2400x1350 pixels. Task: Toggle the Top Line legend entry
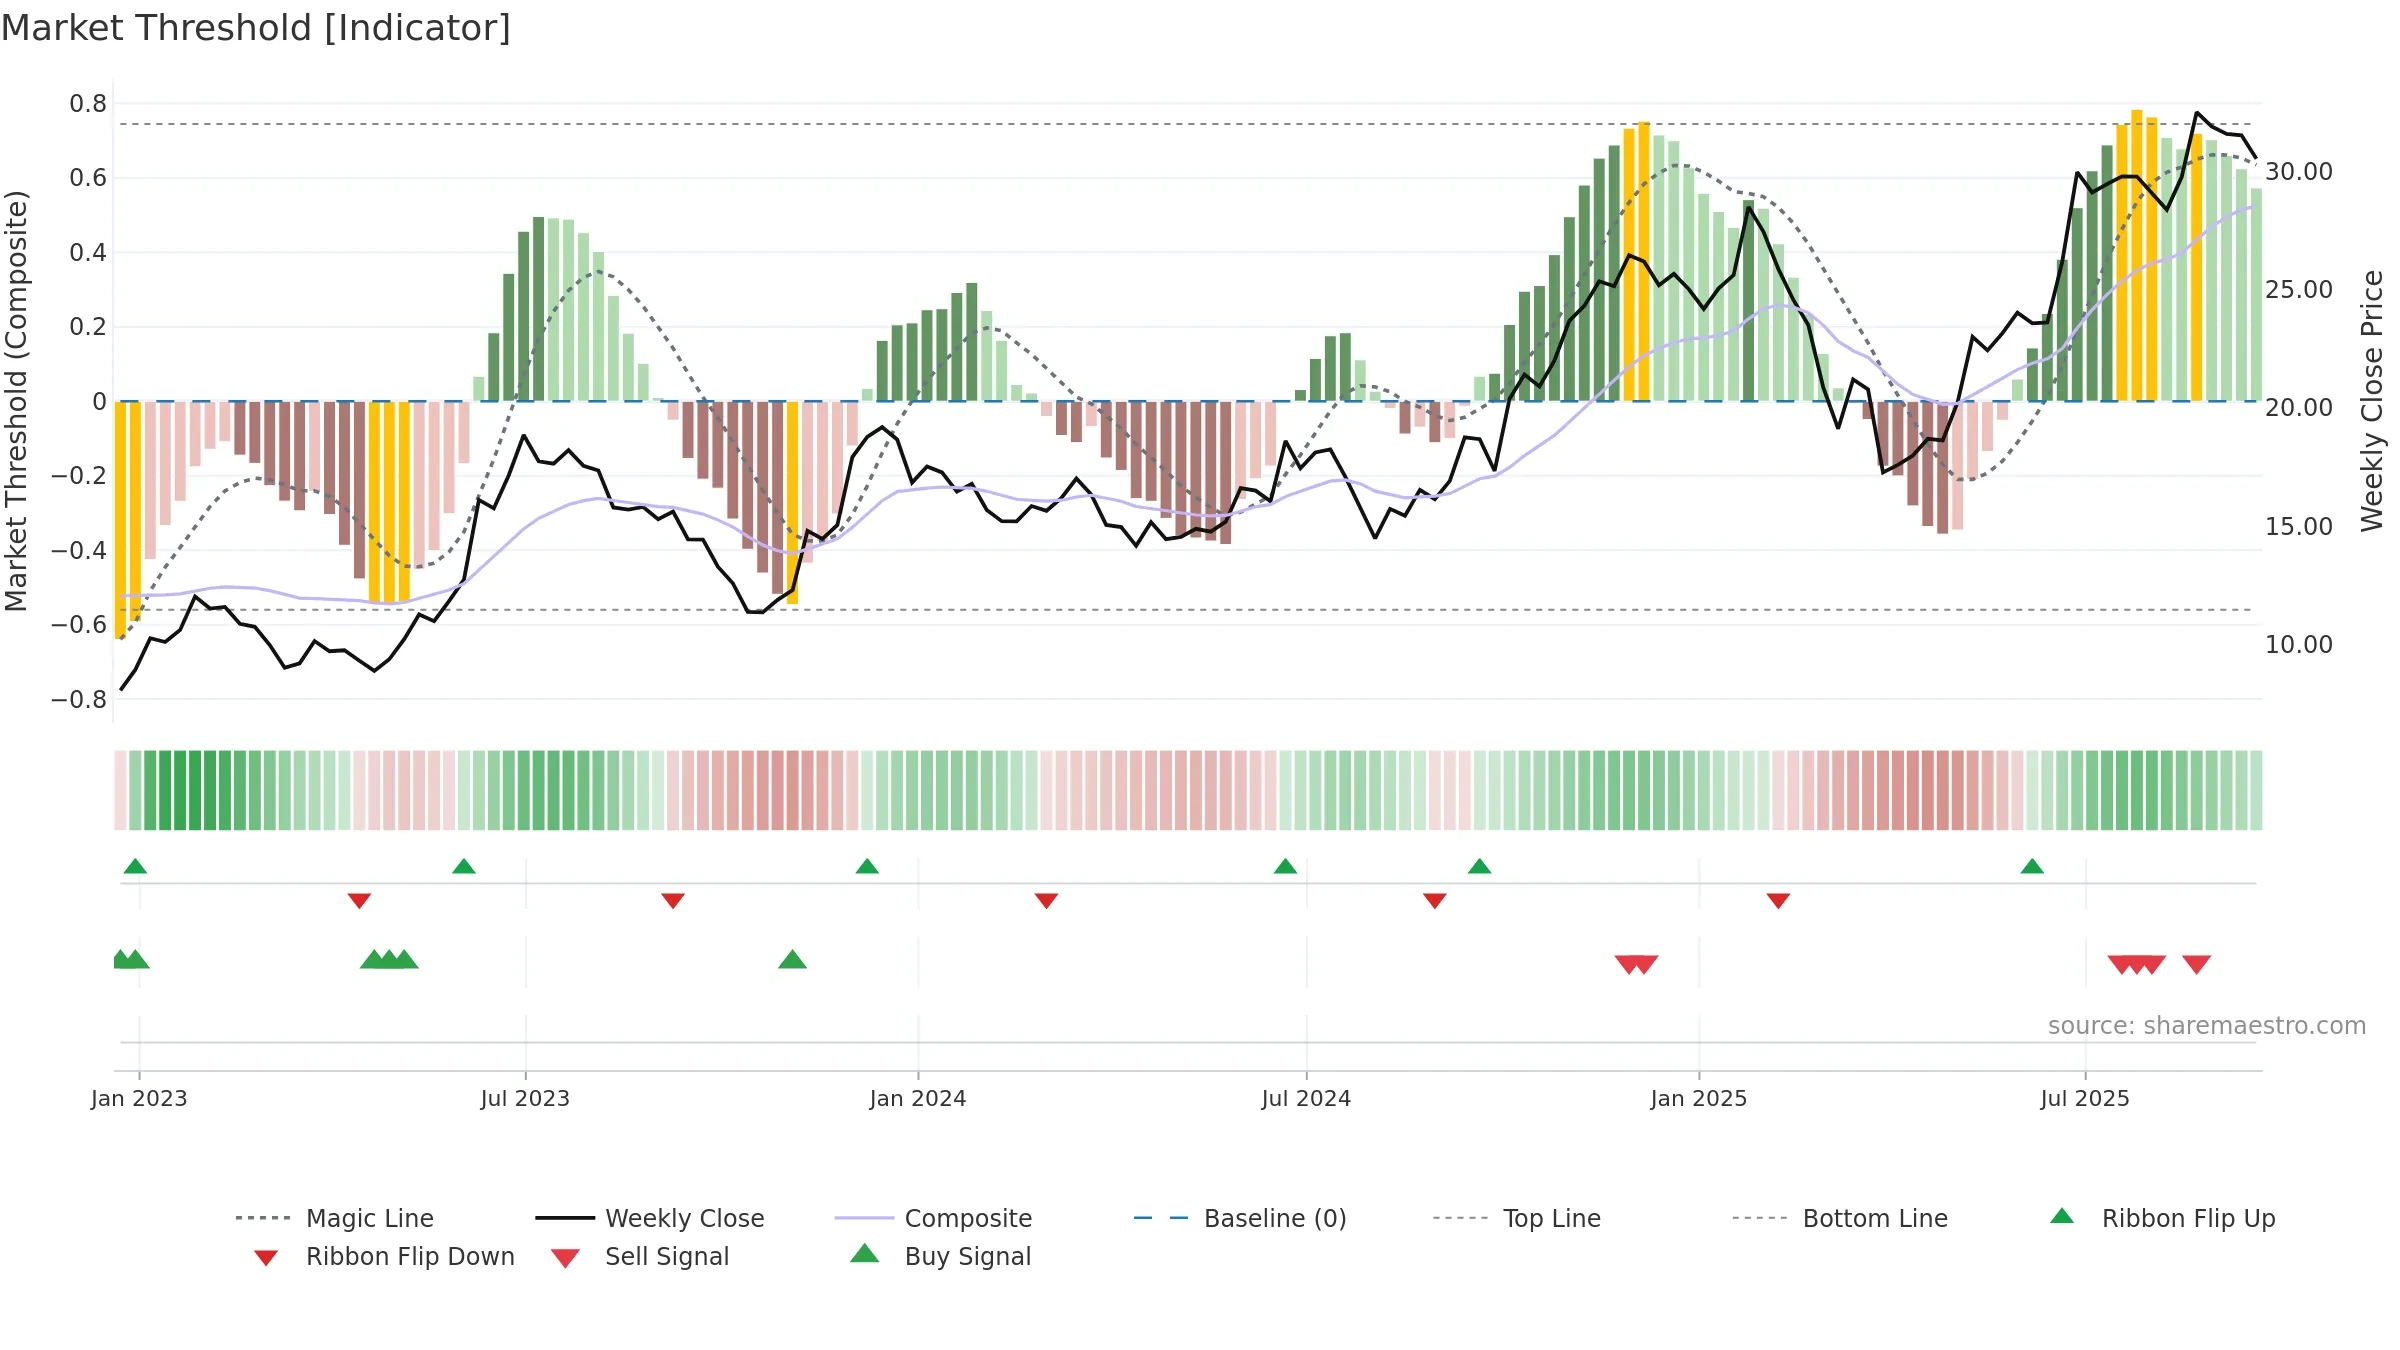[x=1517, y=1218]
